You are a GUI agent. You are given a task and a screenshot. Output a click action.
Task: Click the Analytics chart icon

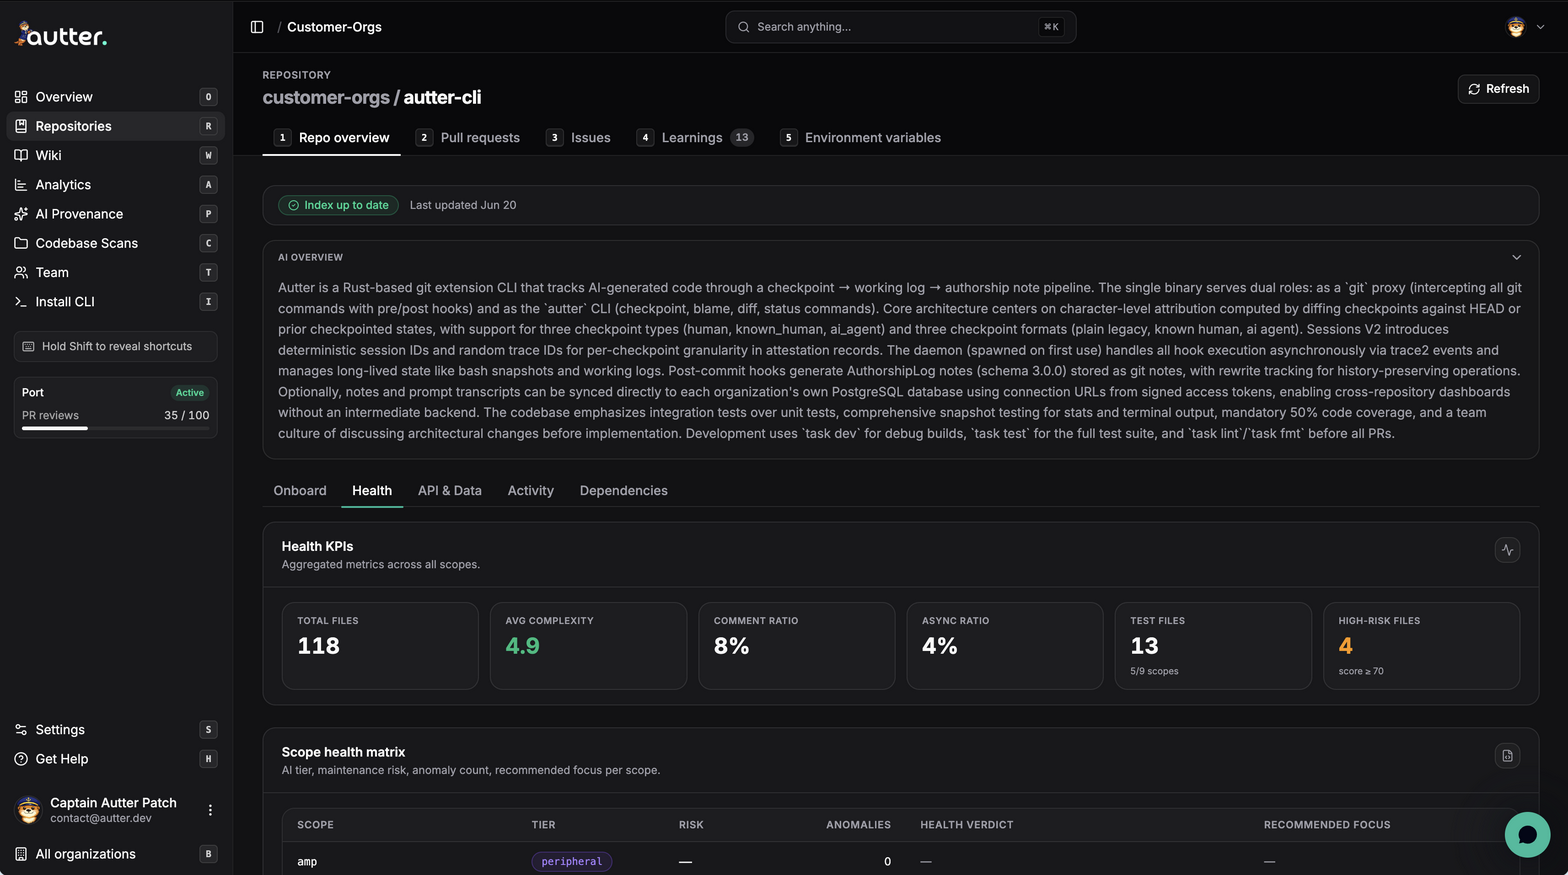[21, 185]
